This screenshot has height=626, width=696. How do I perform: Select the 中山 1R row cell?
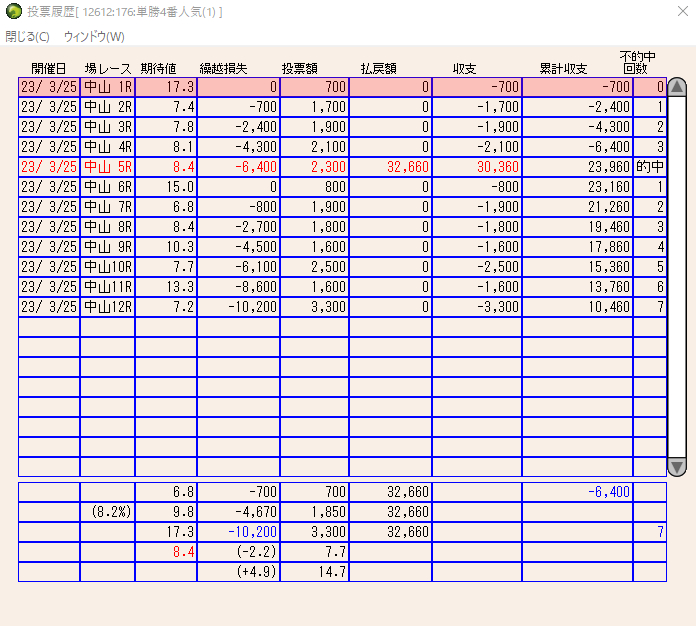[107, 87]
